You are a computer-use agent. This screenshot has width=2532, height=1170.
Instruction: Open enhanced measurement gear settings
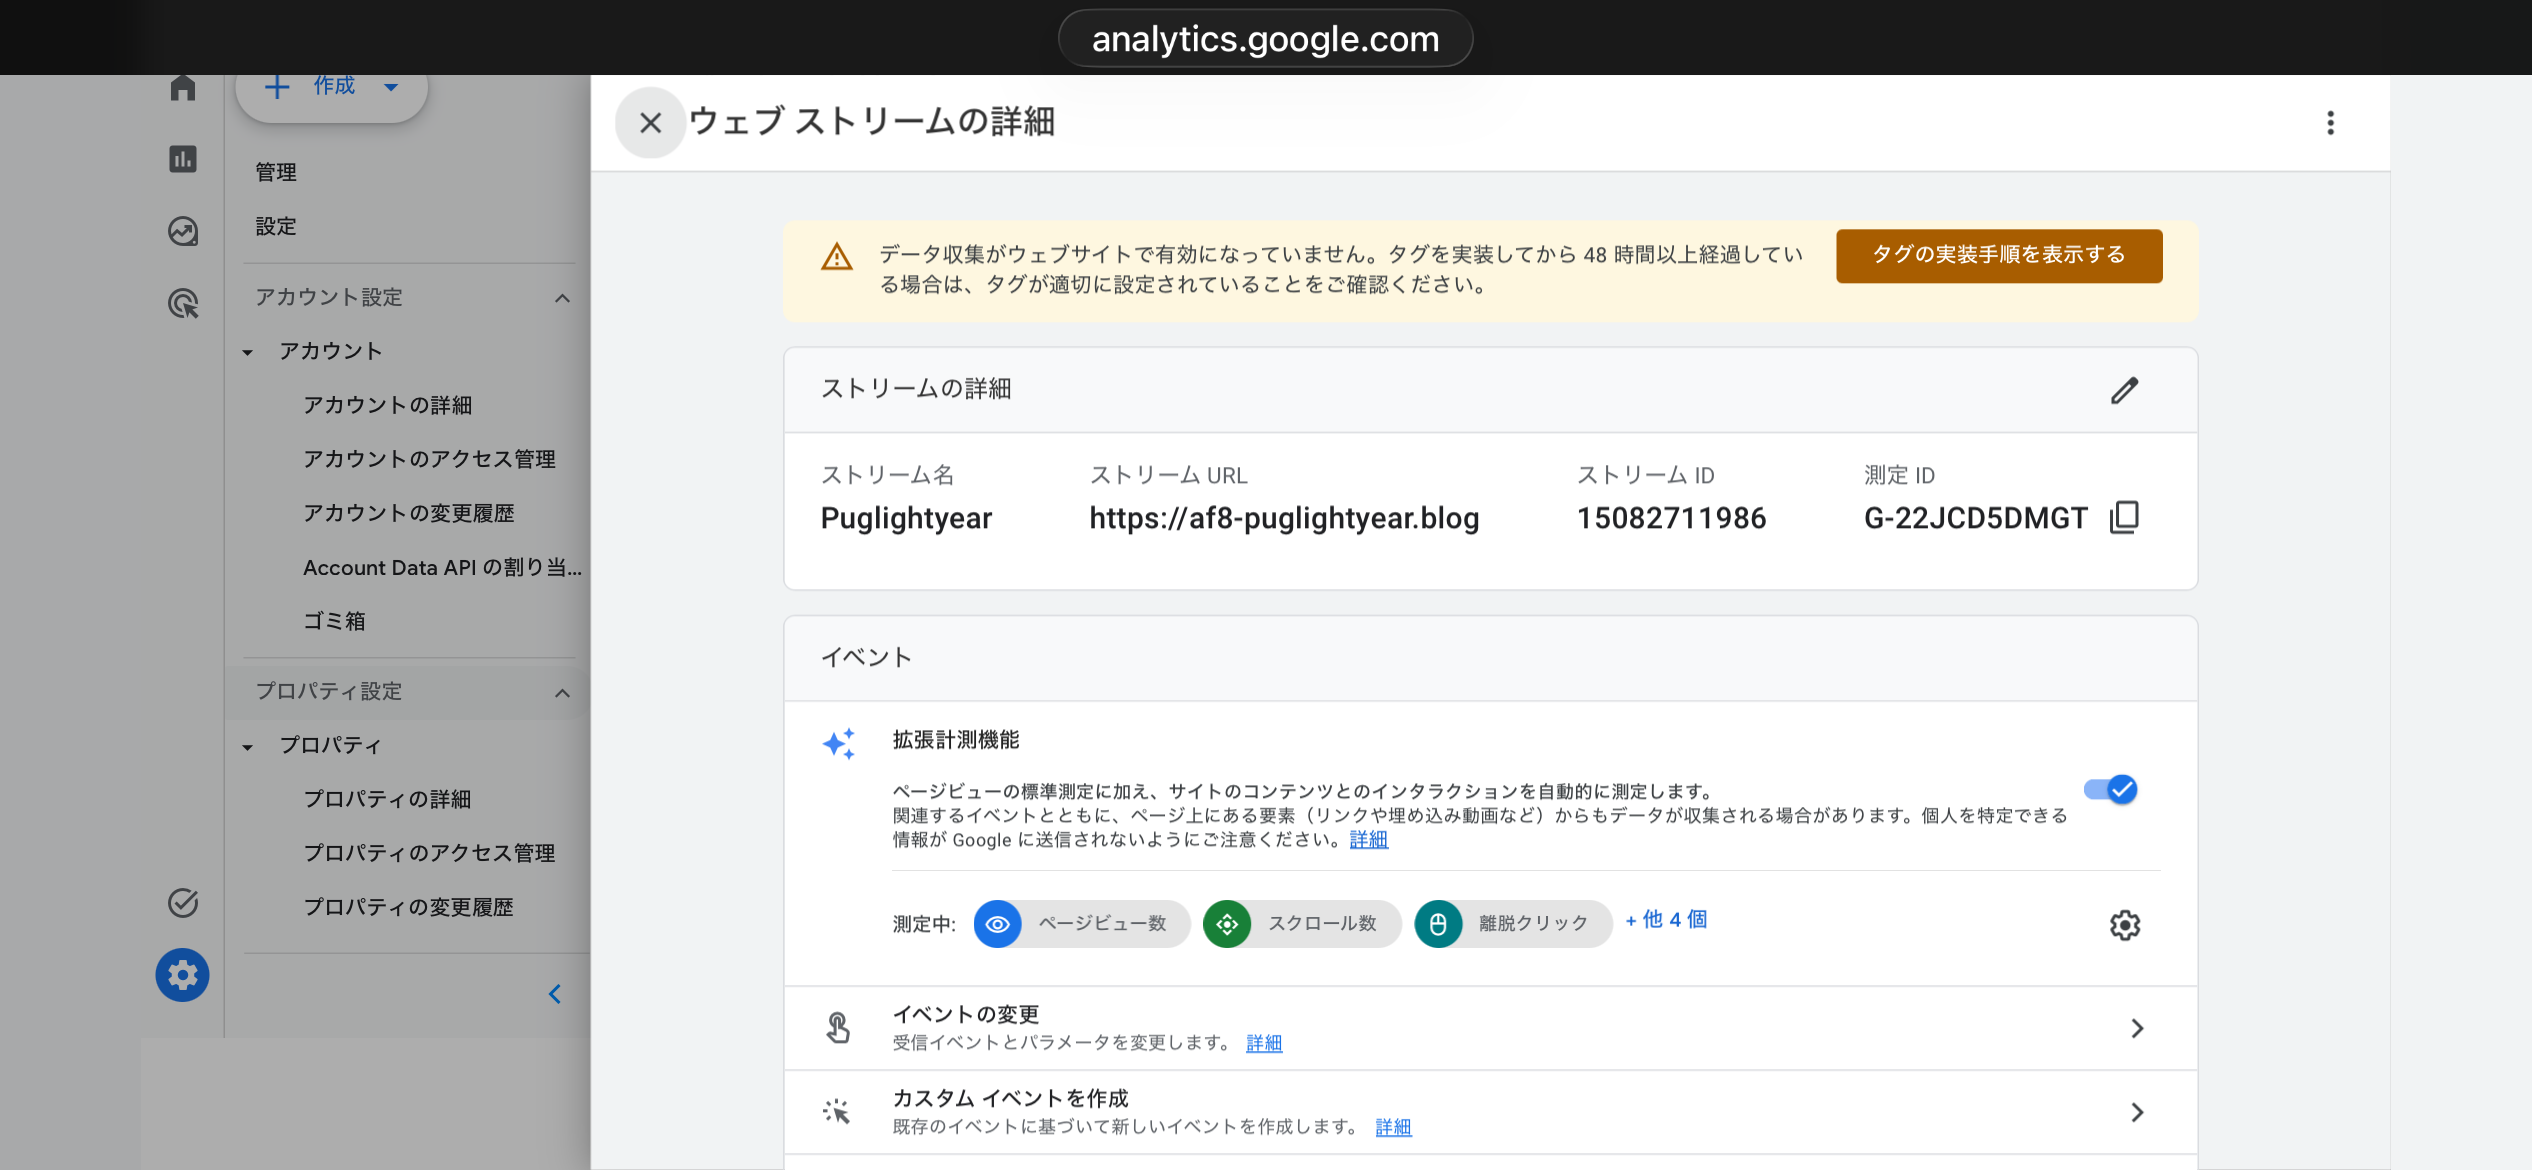pyautogui.click(x=2124, y=924)
